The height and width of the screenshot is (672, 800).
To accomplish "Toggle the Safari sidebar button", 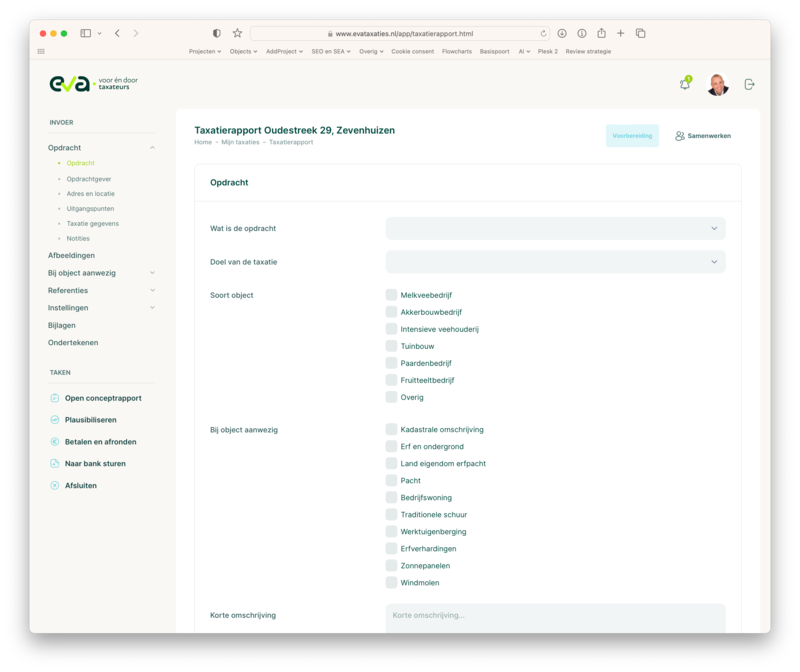I will (86, 33).
